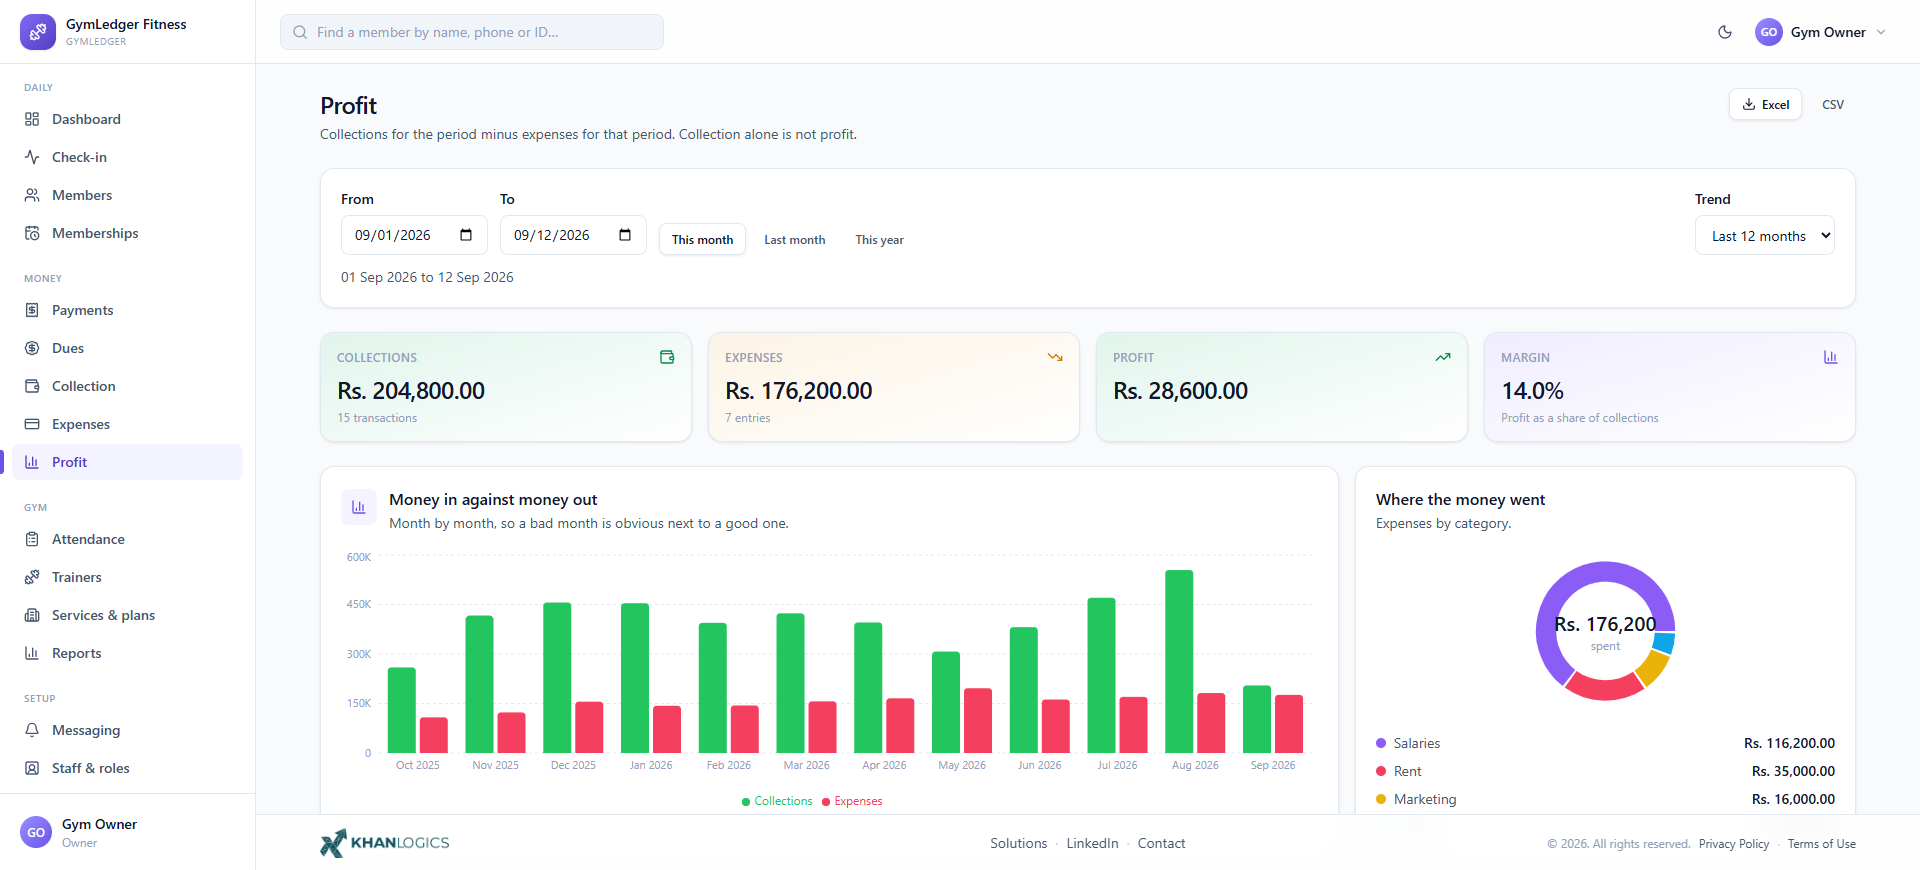Click the Aug 2026 collections bar
The height and width of the screenshot is (870, 1920).
(x=1179, y=661)
